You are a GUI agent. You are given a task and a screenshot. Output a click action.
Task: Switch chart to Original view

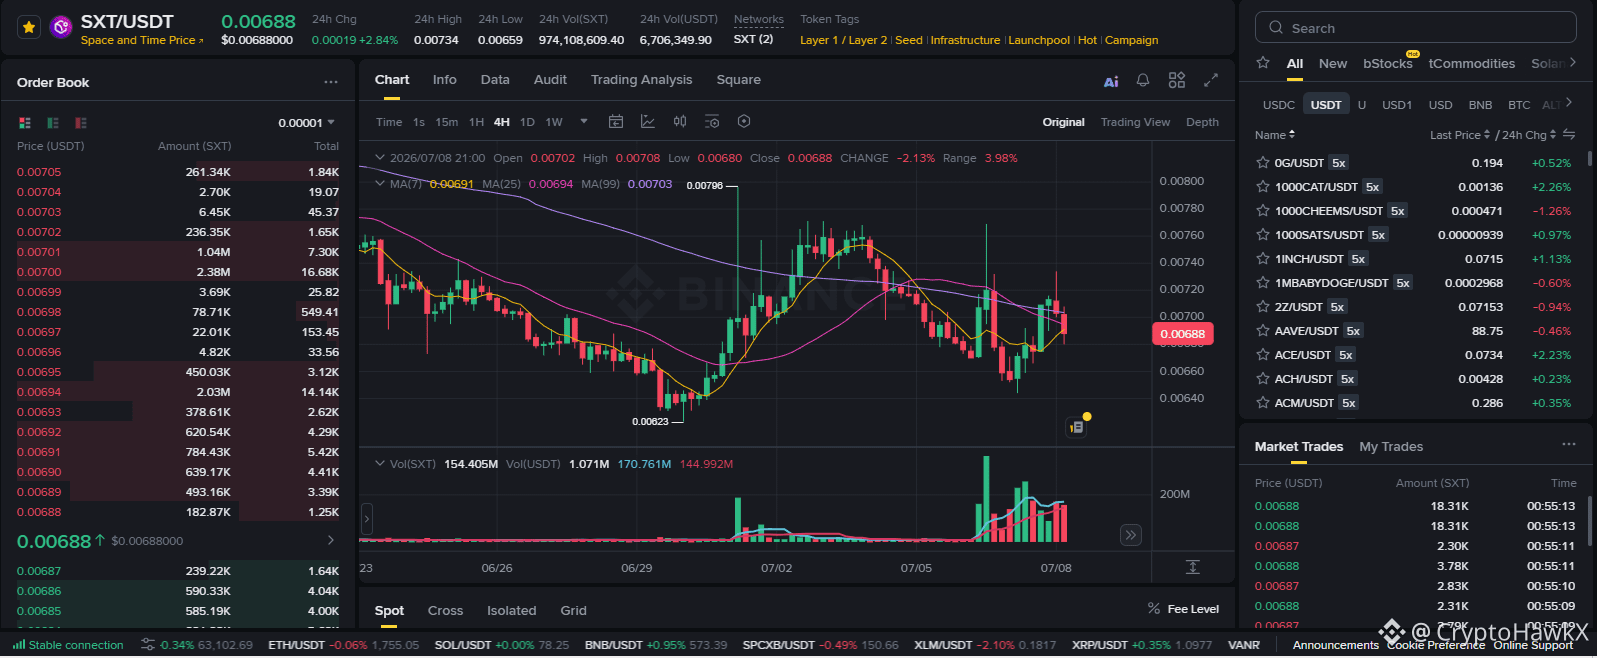[1063, 122]
